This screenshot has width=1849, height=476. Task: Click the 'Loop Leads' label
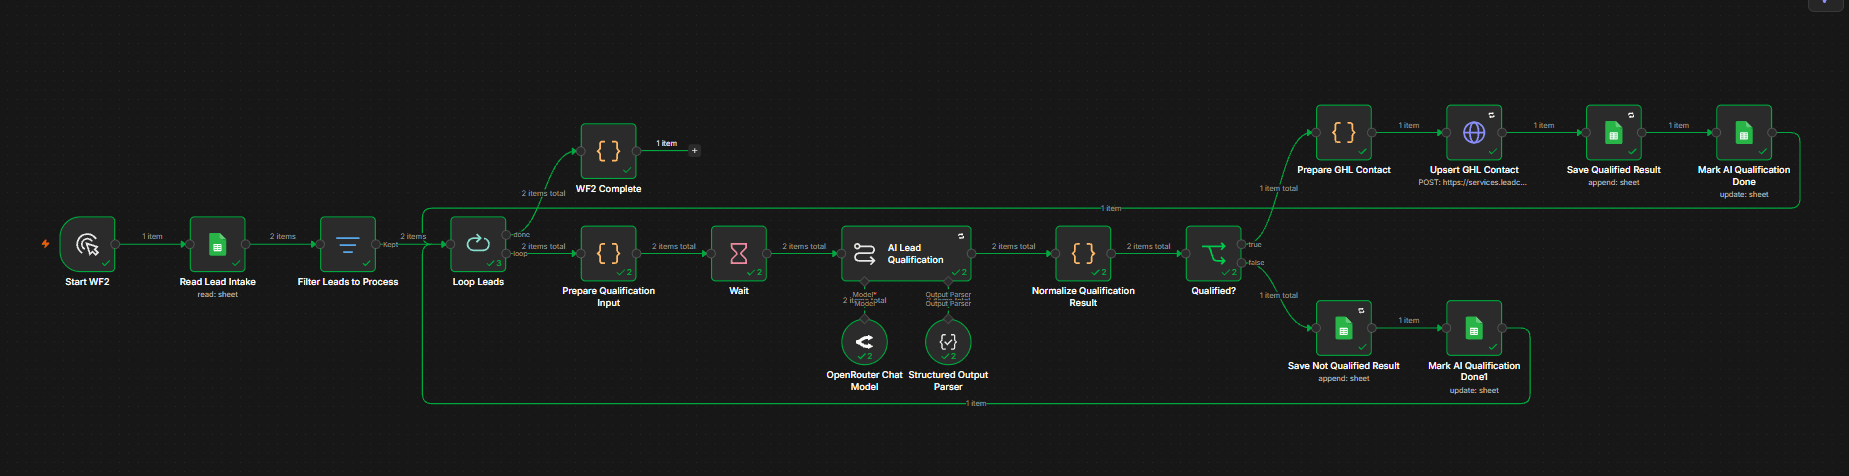478,282
